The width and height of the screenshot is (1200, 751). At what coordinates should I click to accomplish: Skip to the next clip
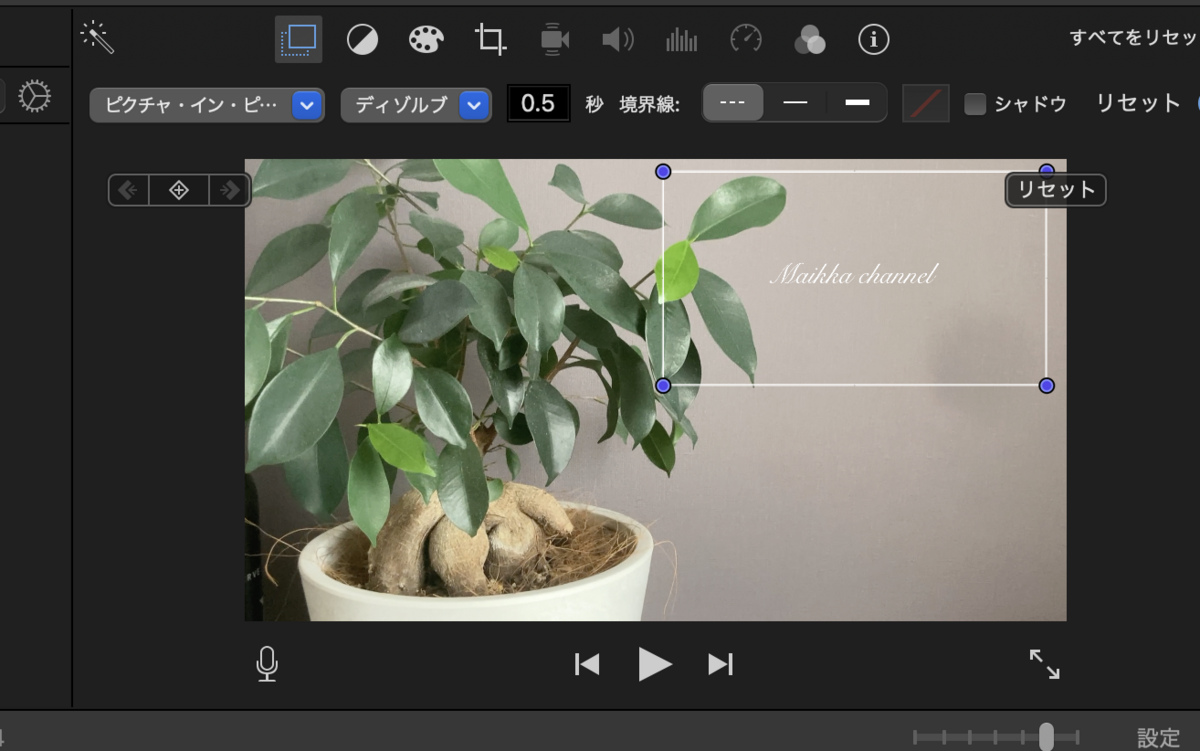(x=721, y=664)
